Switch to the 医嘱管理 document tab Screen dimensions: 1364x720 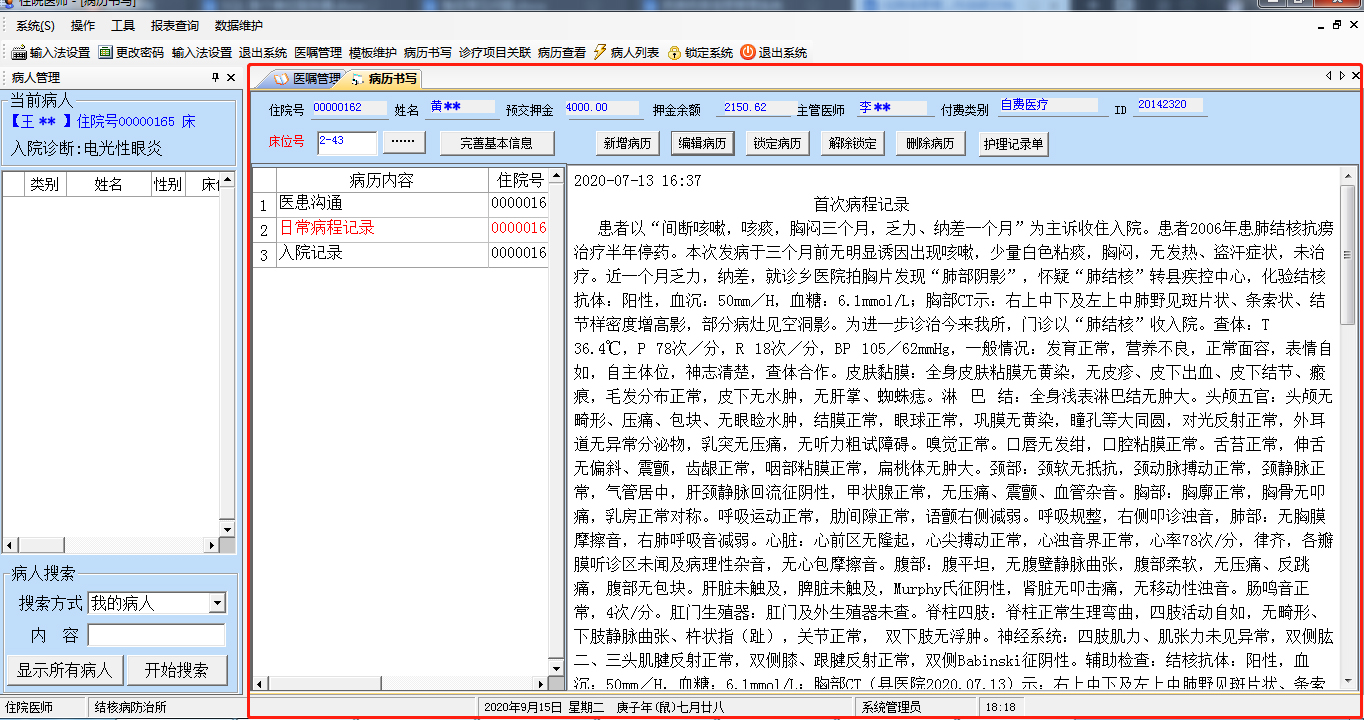click(x=308, y=78)
